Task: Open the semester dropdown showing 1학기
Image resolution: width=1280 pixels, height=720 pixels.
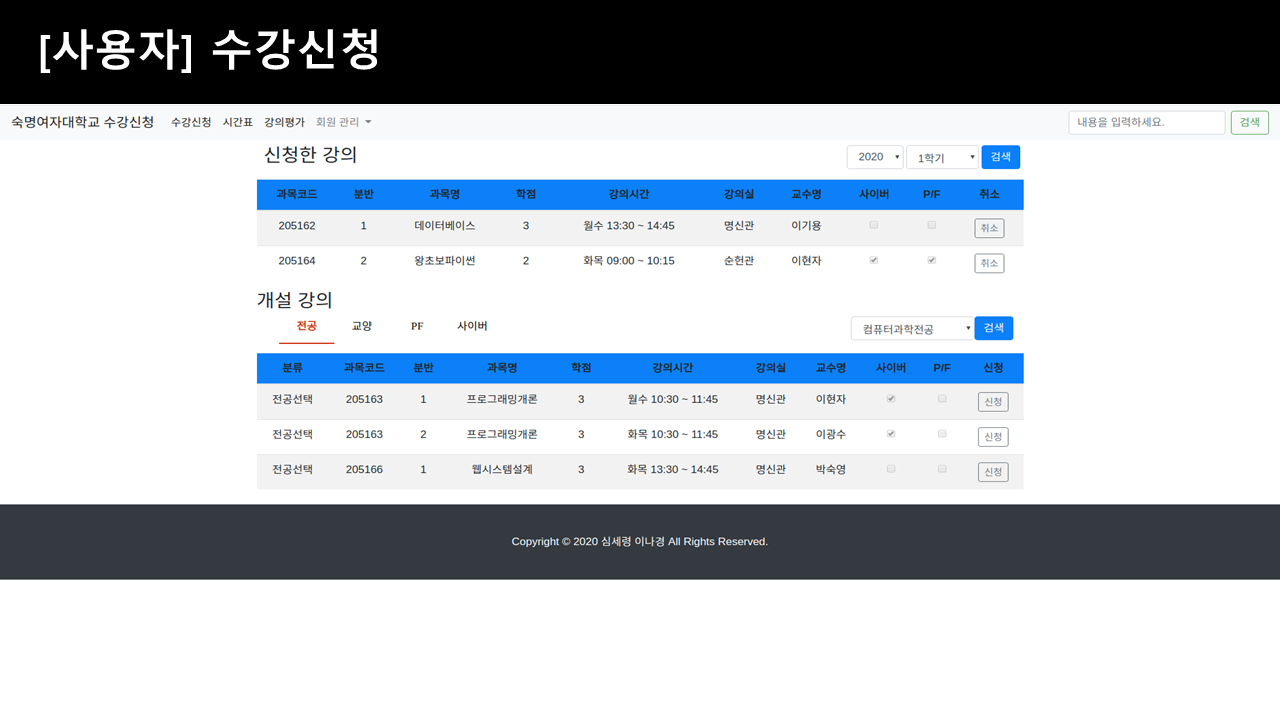Action: pos(941,157)
